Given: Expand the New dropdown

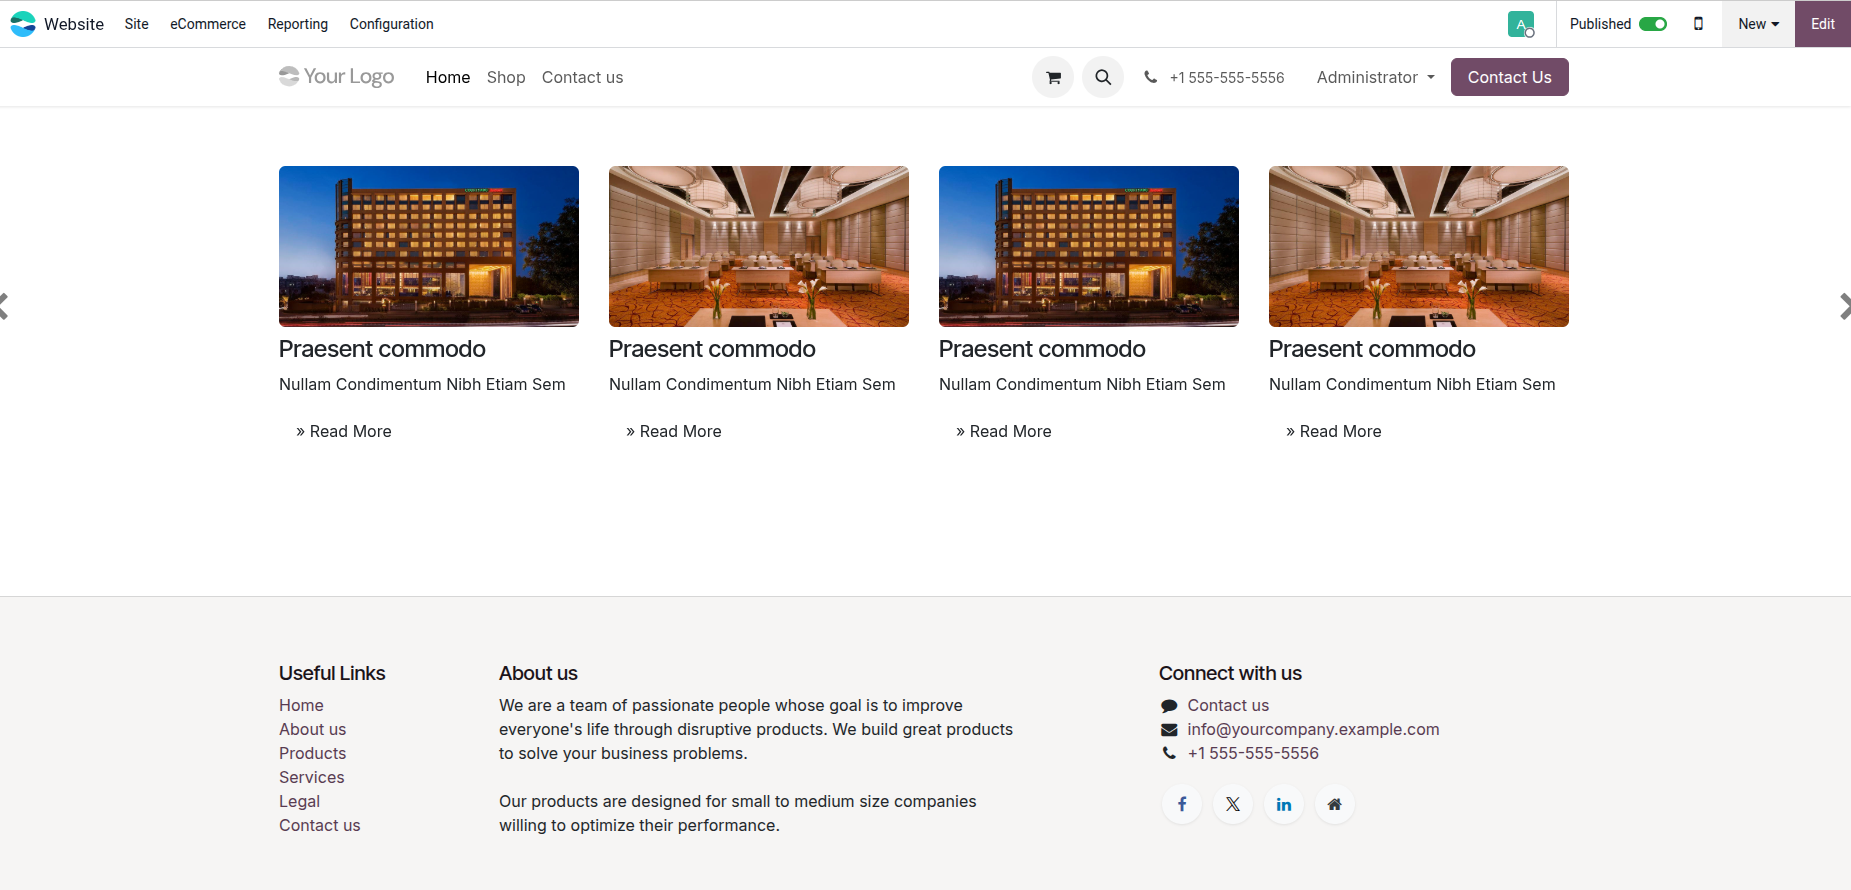Looking at the screenshot, I should pyautogui.click(x=1758, y=24).
